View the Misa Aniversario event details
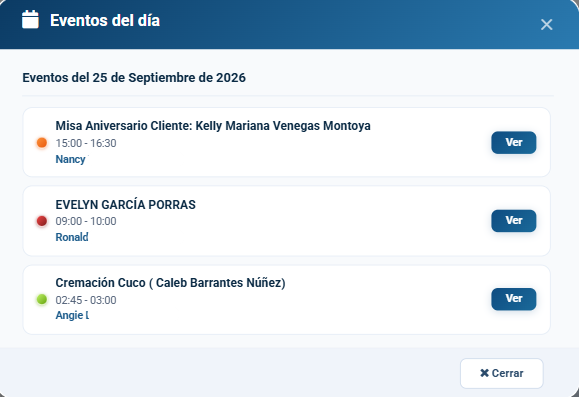This screenshot has width=579, height=397. point(513,143)
